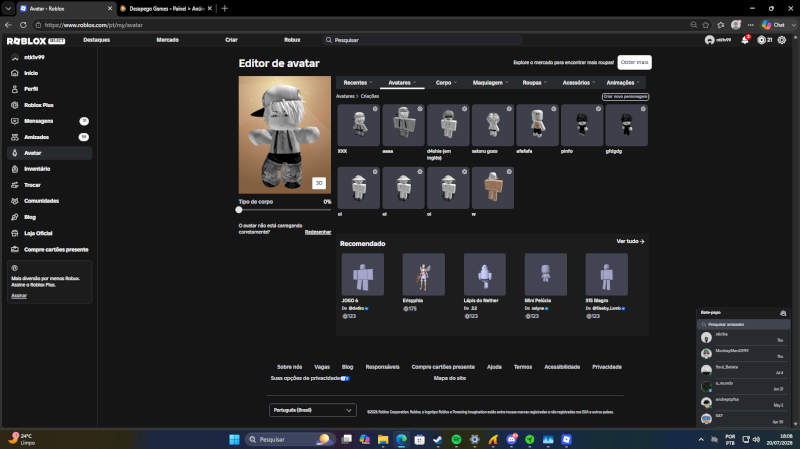Open the Avatares breadcrumb link
Screen dimensions: 800x449
click(x=345, y=96)
